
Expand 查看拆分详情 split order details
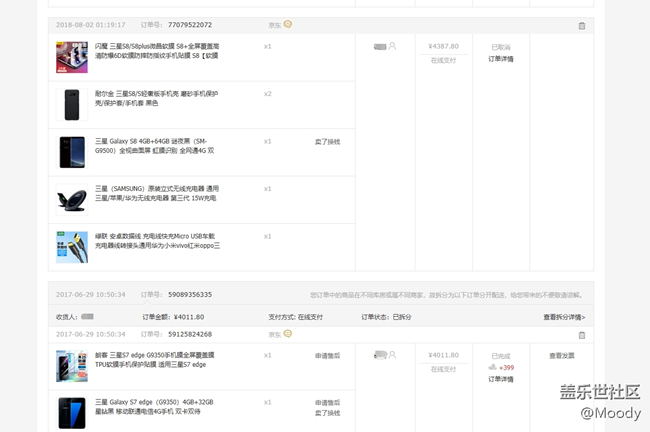564,317
